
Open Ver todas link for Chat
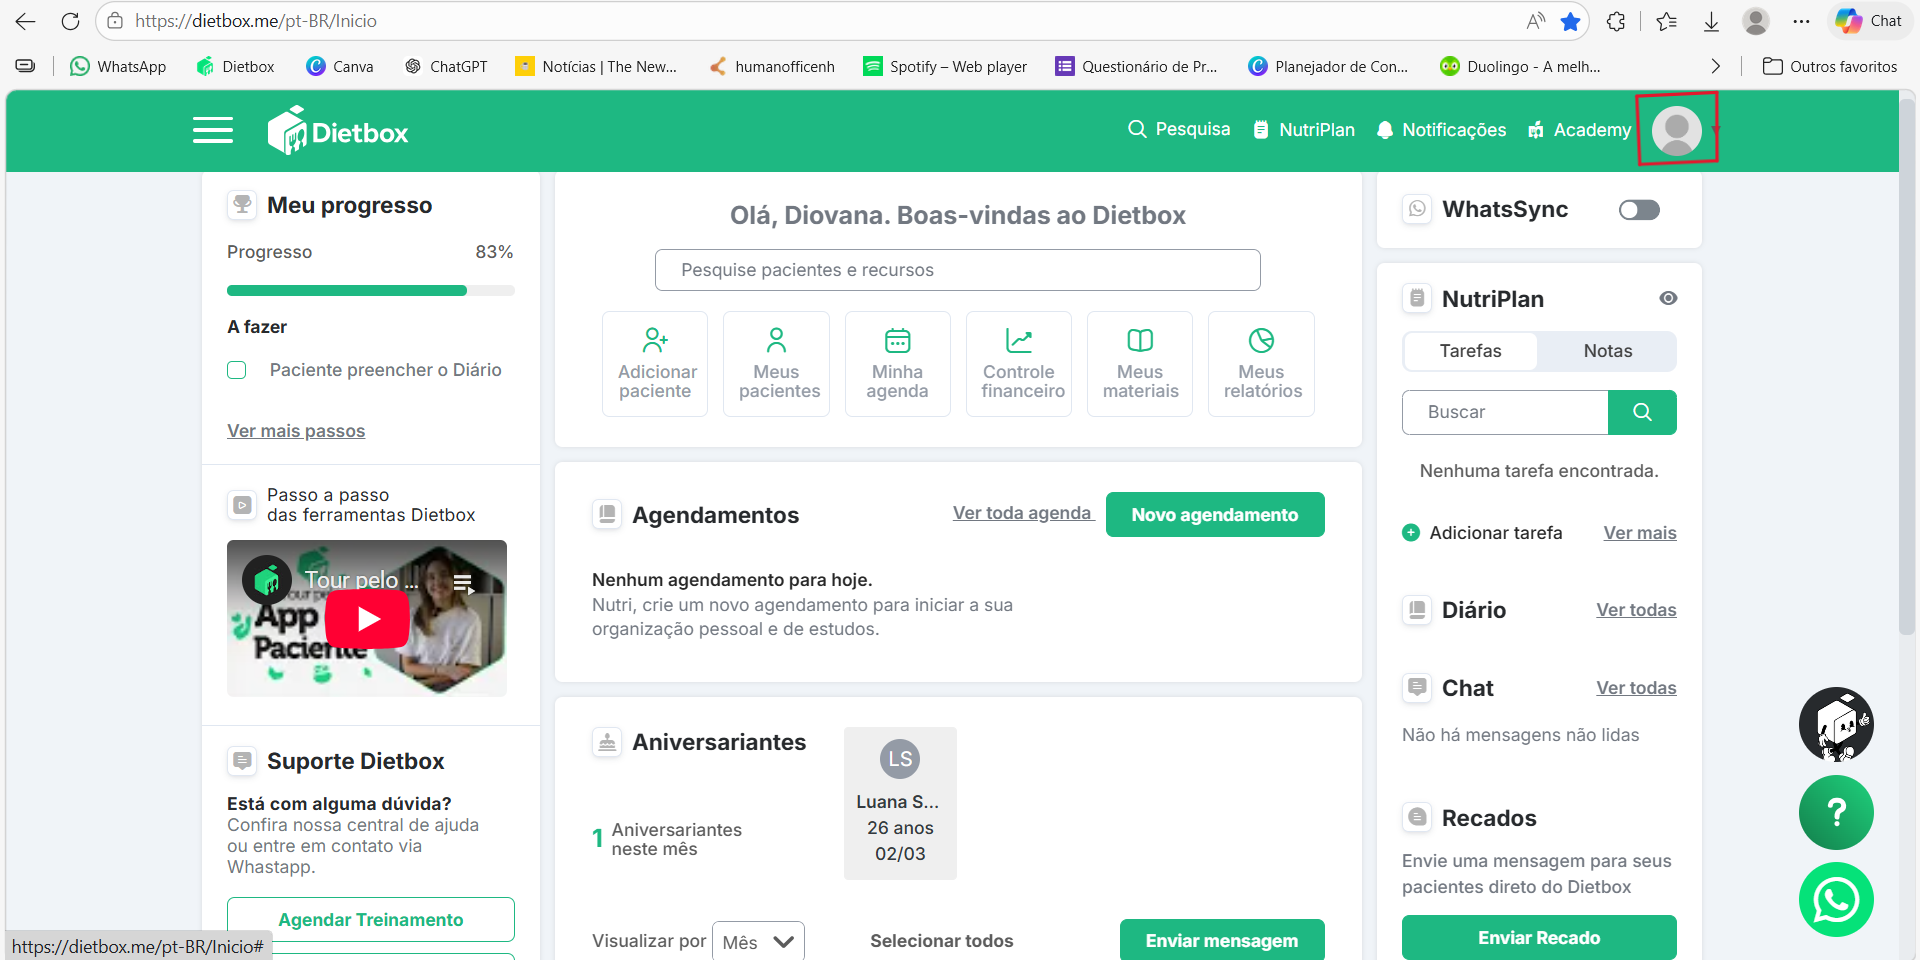1636,688
